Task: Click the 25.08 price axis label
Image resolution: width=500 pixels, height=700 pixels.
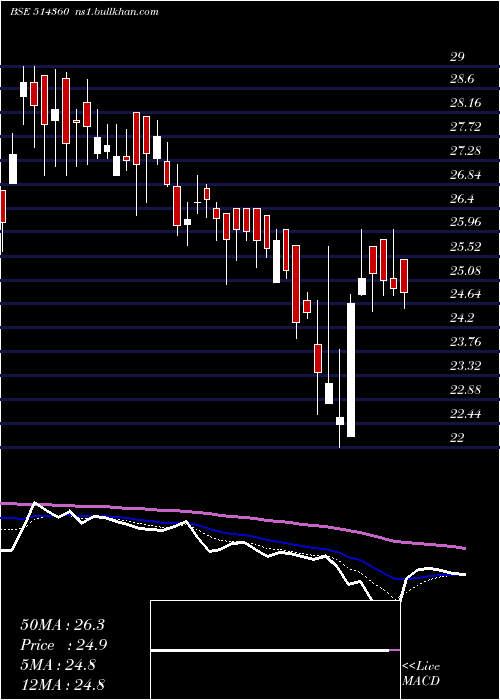Action: pyautogui.click(x=466, y=271)
